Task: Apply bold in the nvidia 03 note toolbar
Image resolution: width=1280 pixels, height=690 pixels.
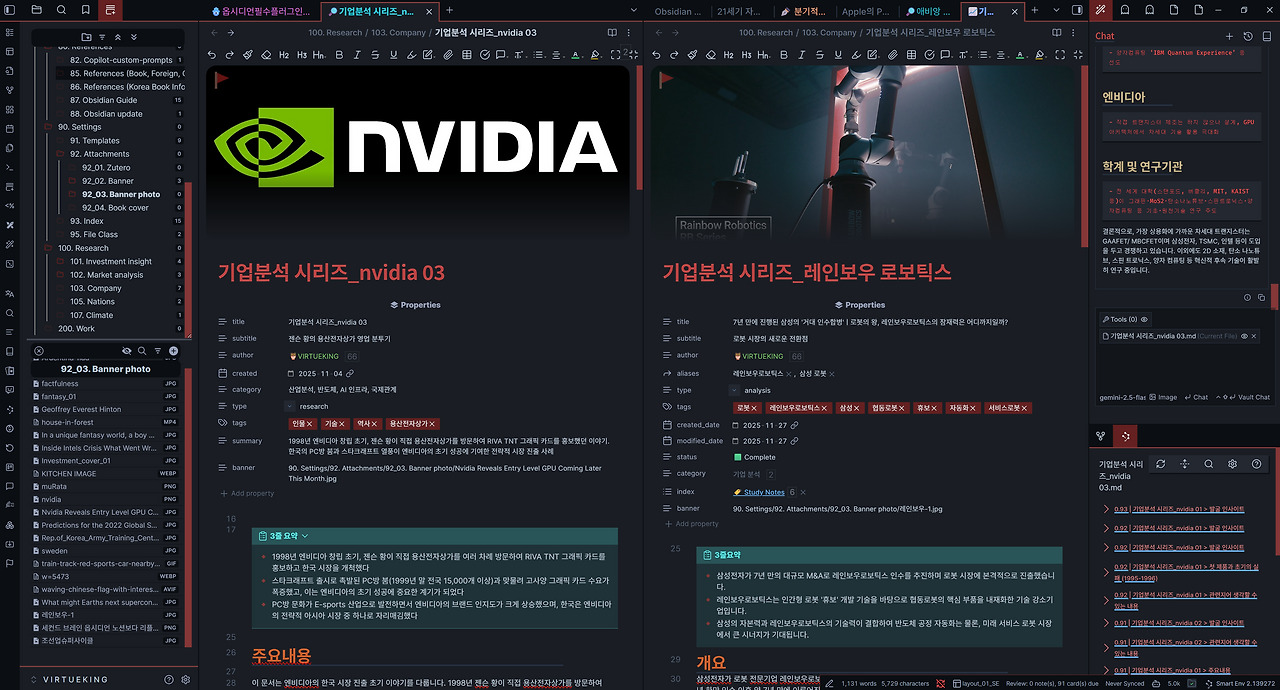Action: tap(339, 54)
